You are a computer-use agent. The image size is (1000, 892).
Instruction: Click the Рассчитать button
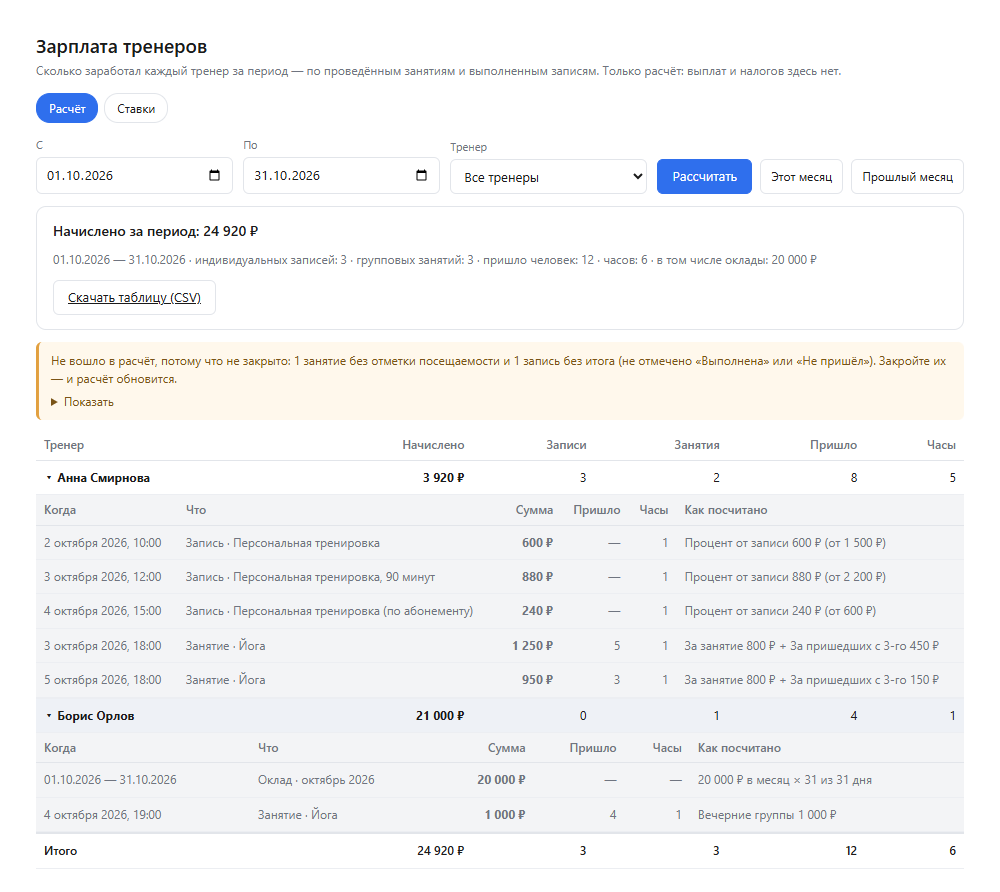point(705,177)
